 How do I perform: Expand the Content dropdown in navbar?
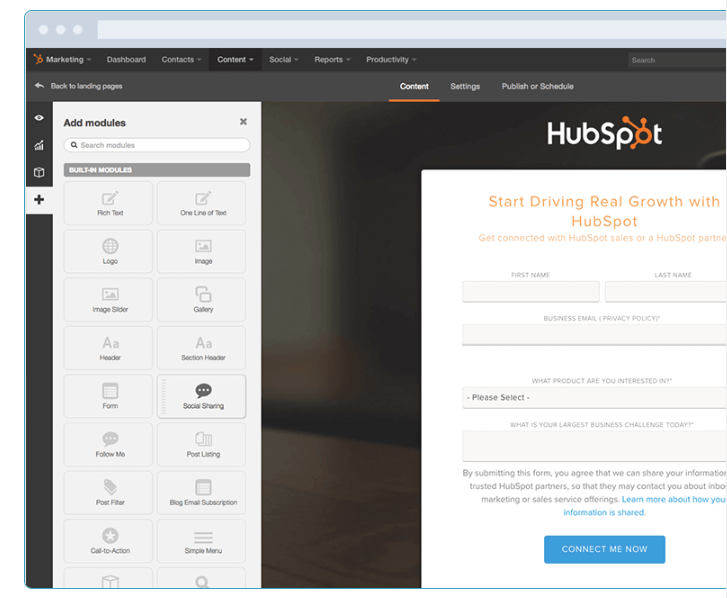[235, 59]
